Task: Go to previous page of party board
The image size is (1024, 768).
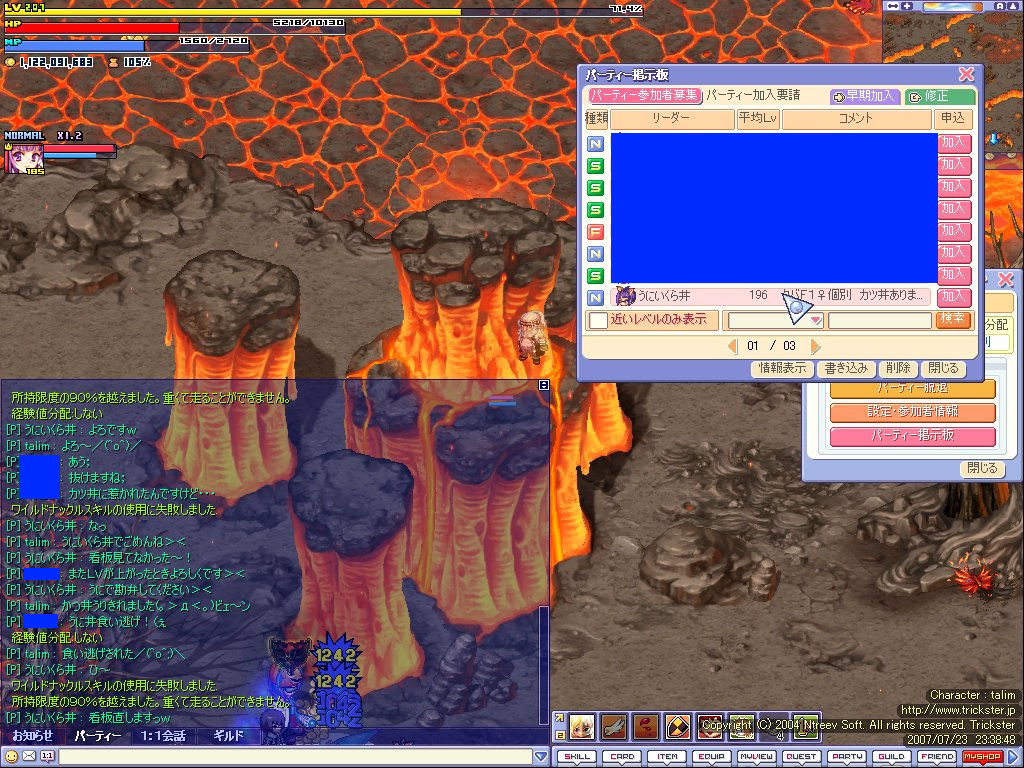Action: click(x=732, y=345)
